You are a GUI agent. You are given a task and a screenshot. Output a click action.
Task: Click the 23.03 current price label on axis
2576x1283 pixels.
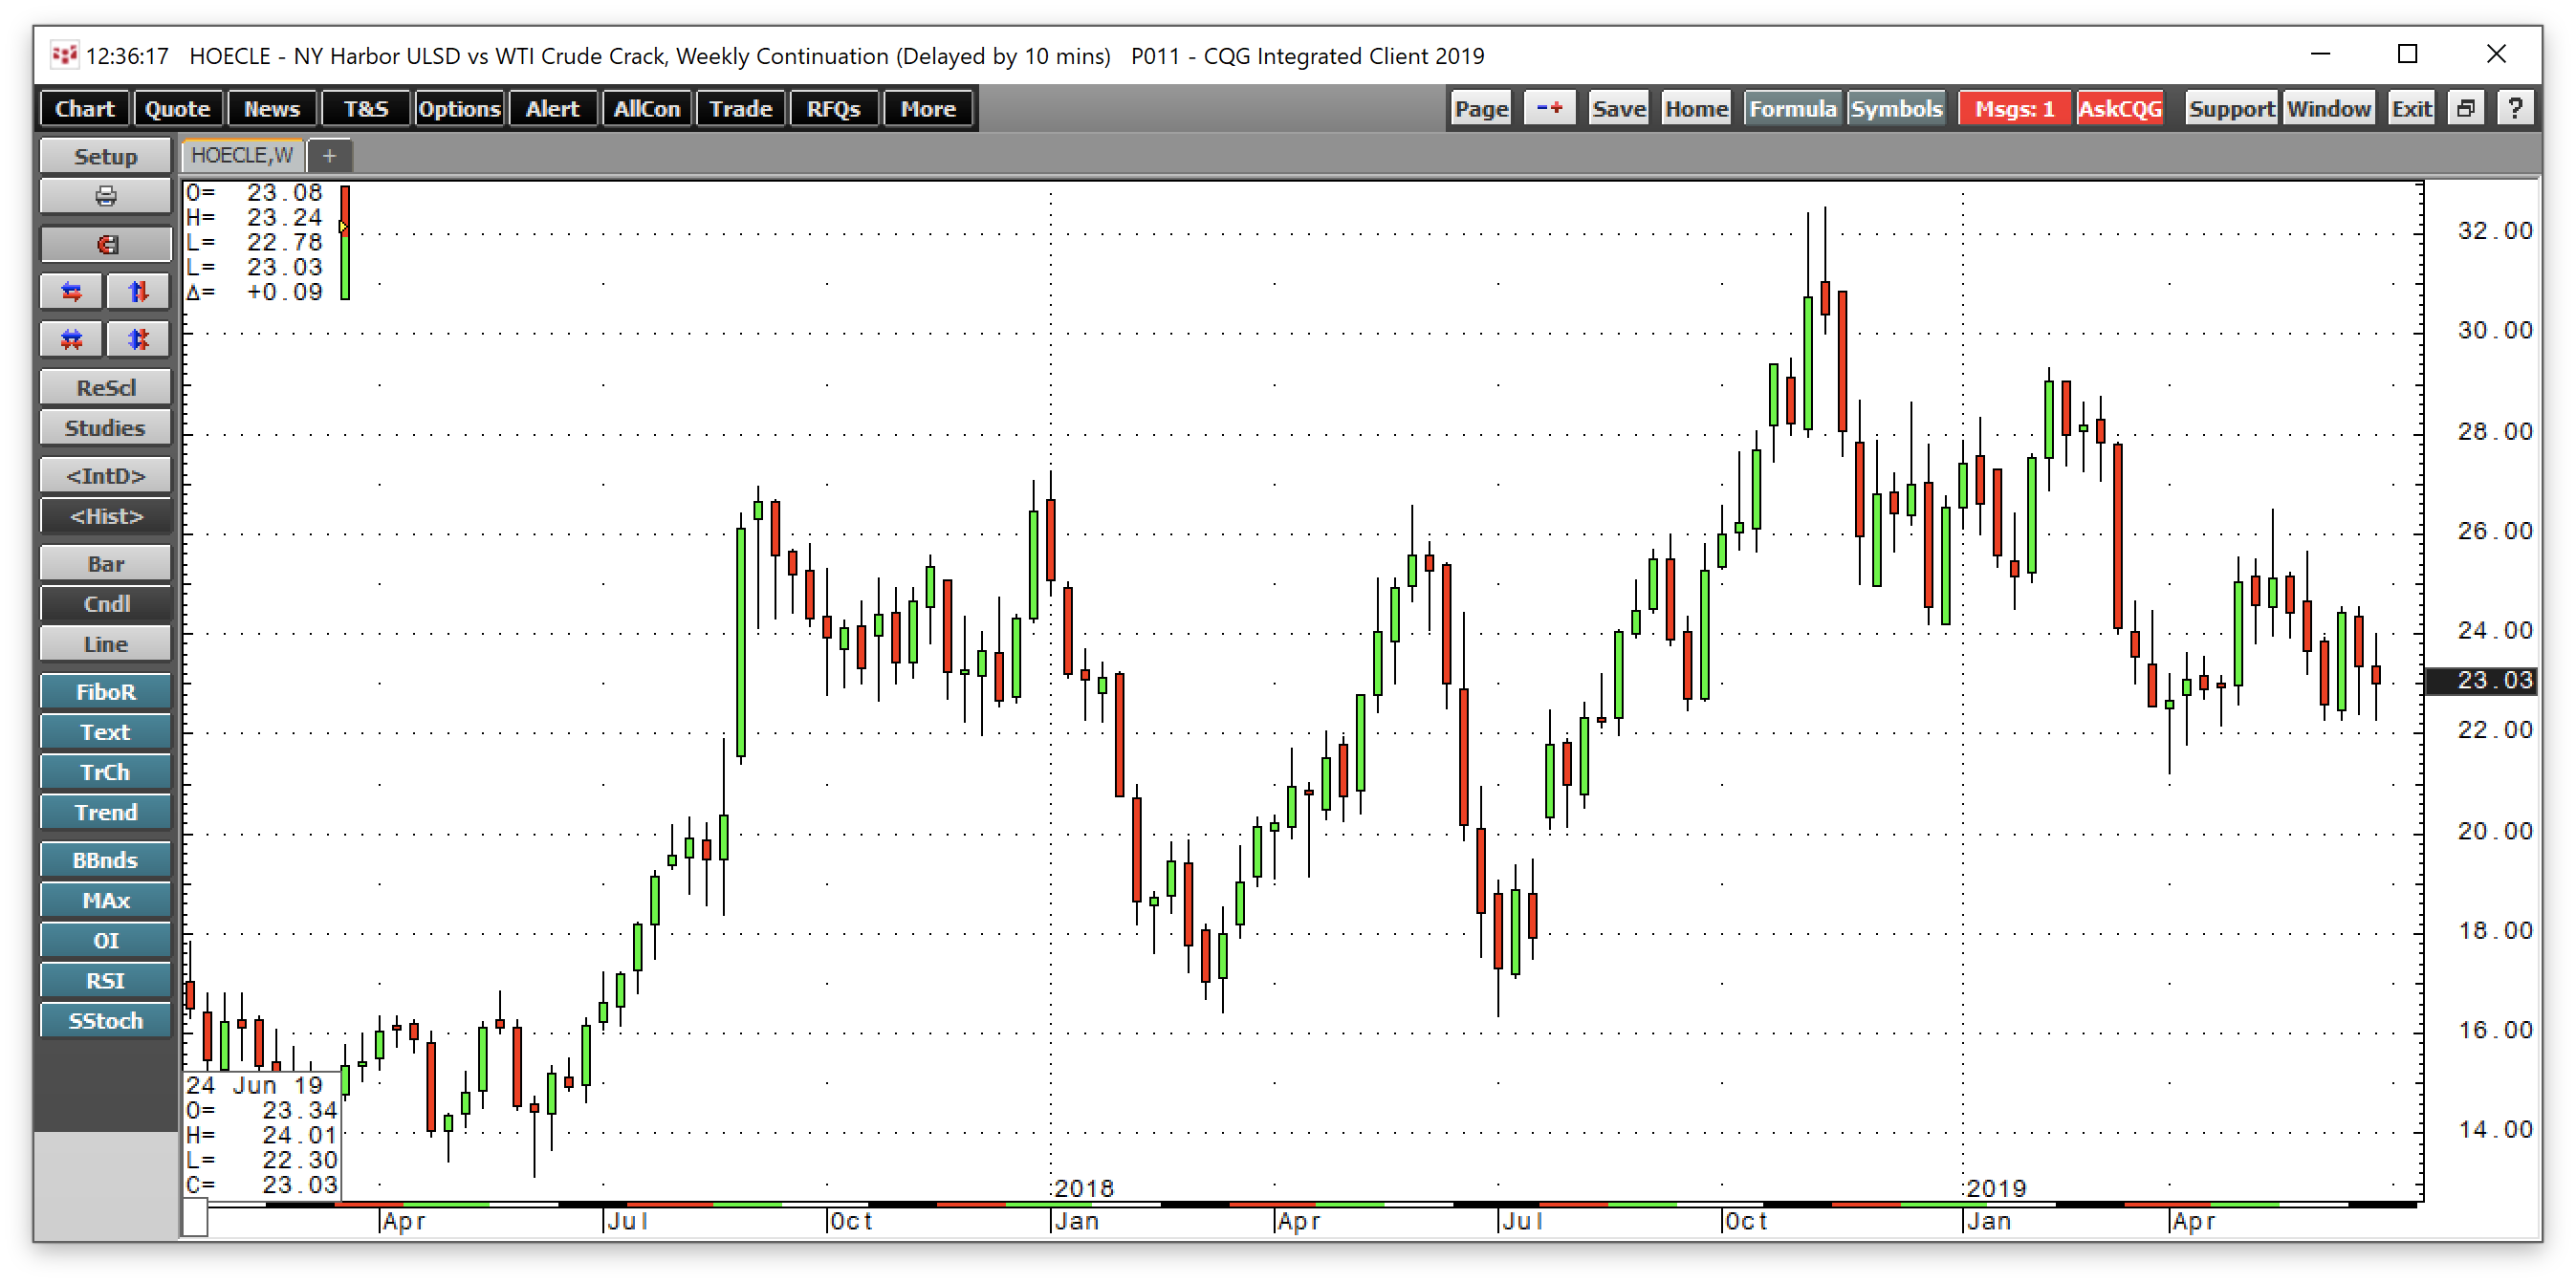point(2483,680)
